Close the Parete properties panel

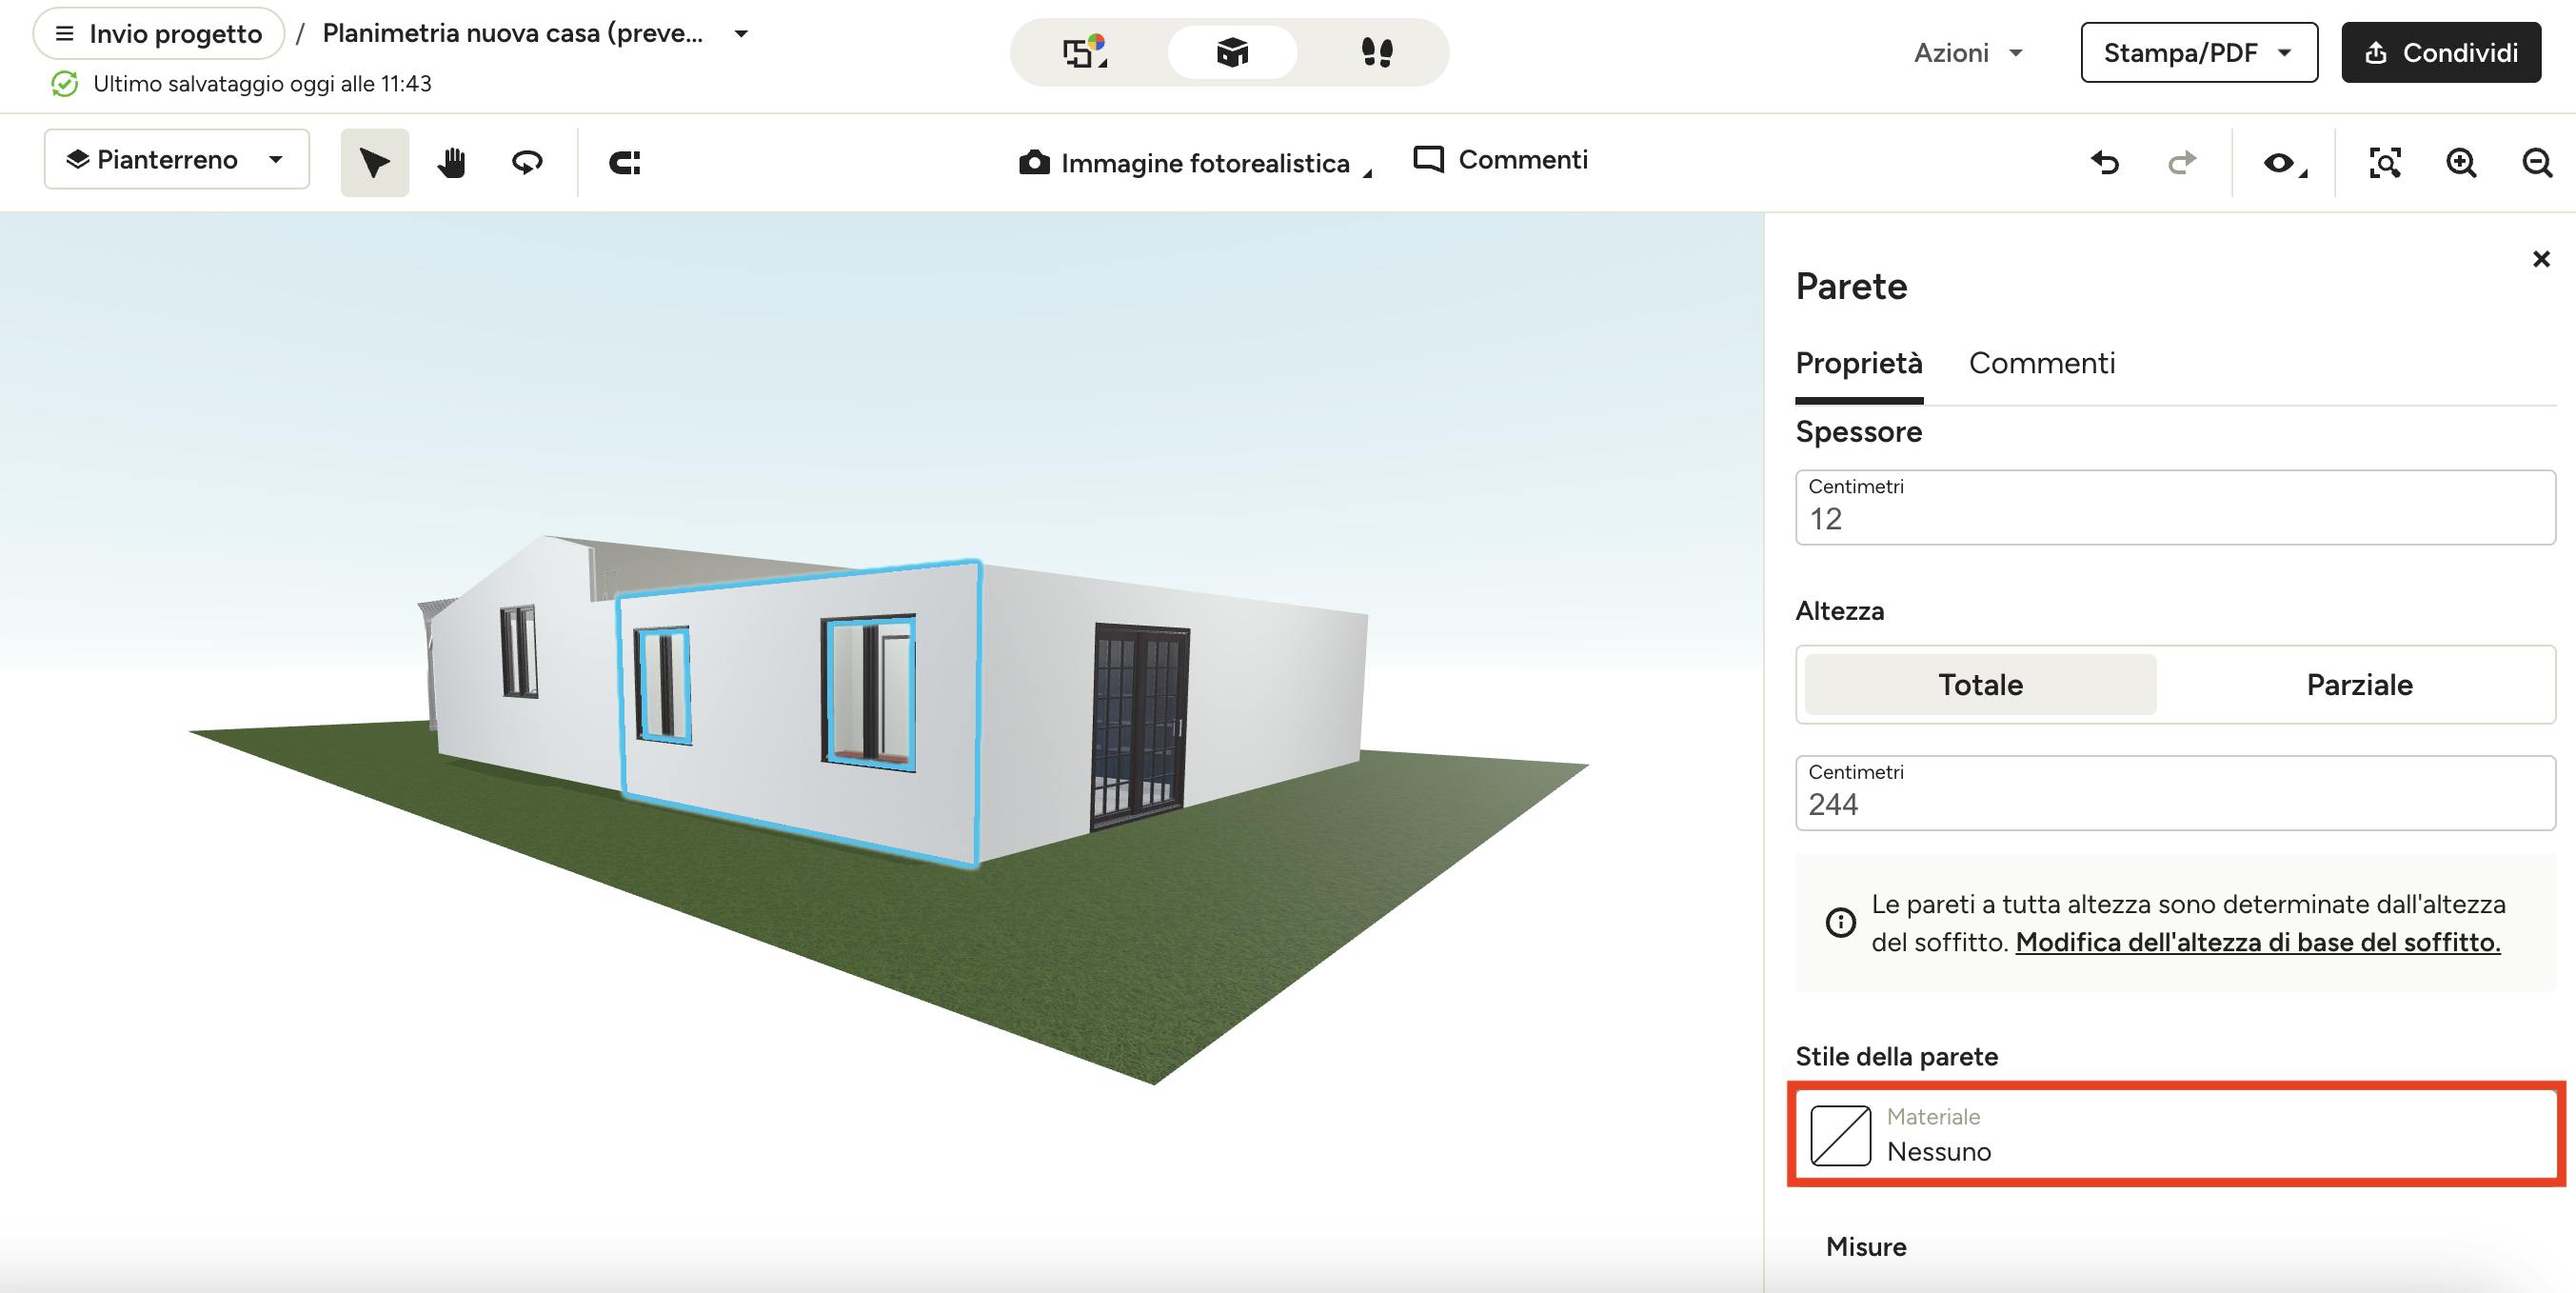(2541, 260)
